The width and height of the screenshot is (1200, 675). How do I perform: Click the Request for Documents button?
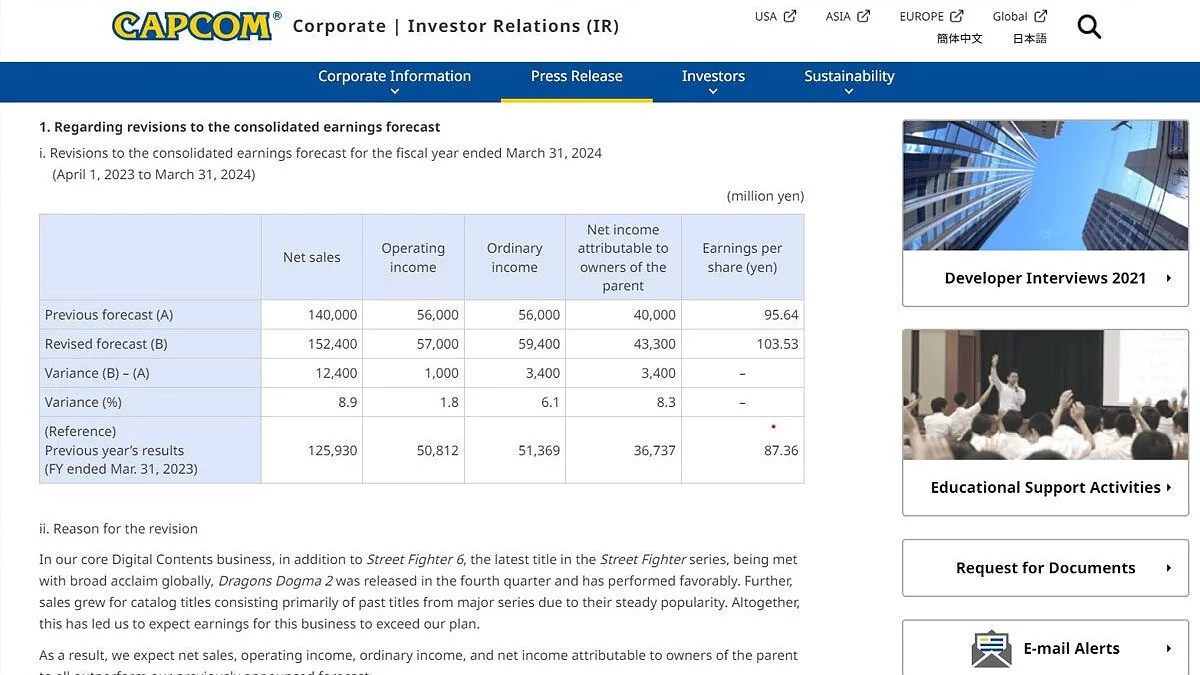click(1045, 568)
